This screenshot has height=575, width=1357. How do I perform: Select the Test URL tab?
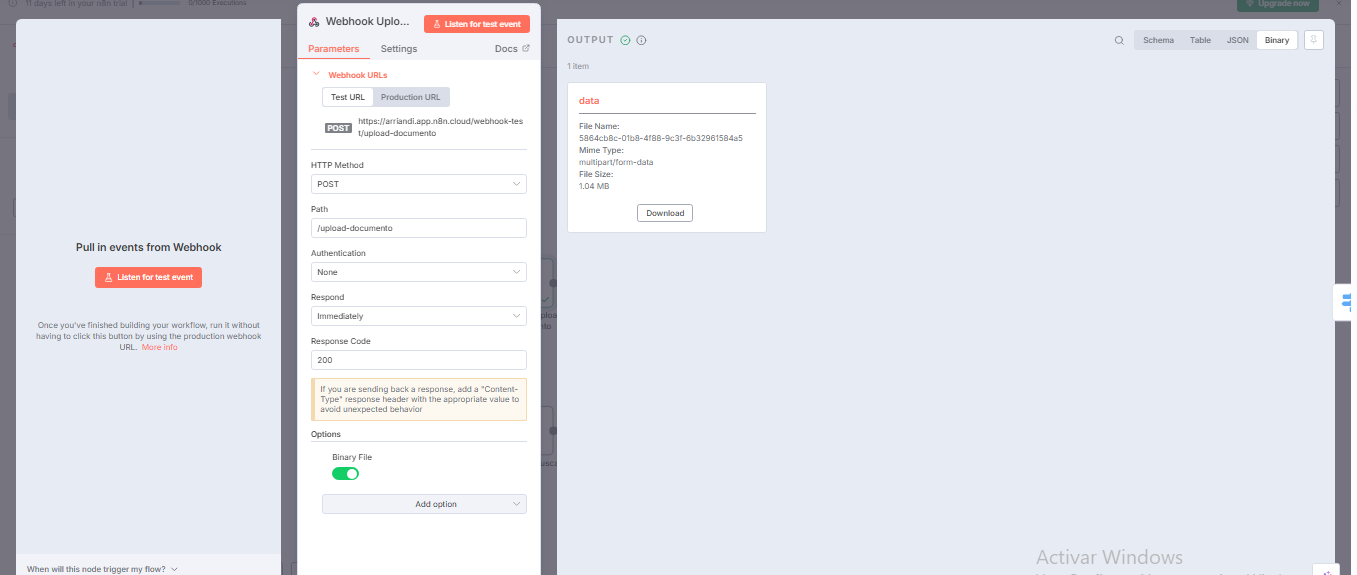click(348, 97)
